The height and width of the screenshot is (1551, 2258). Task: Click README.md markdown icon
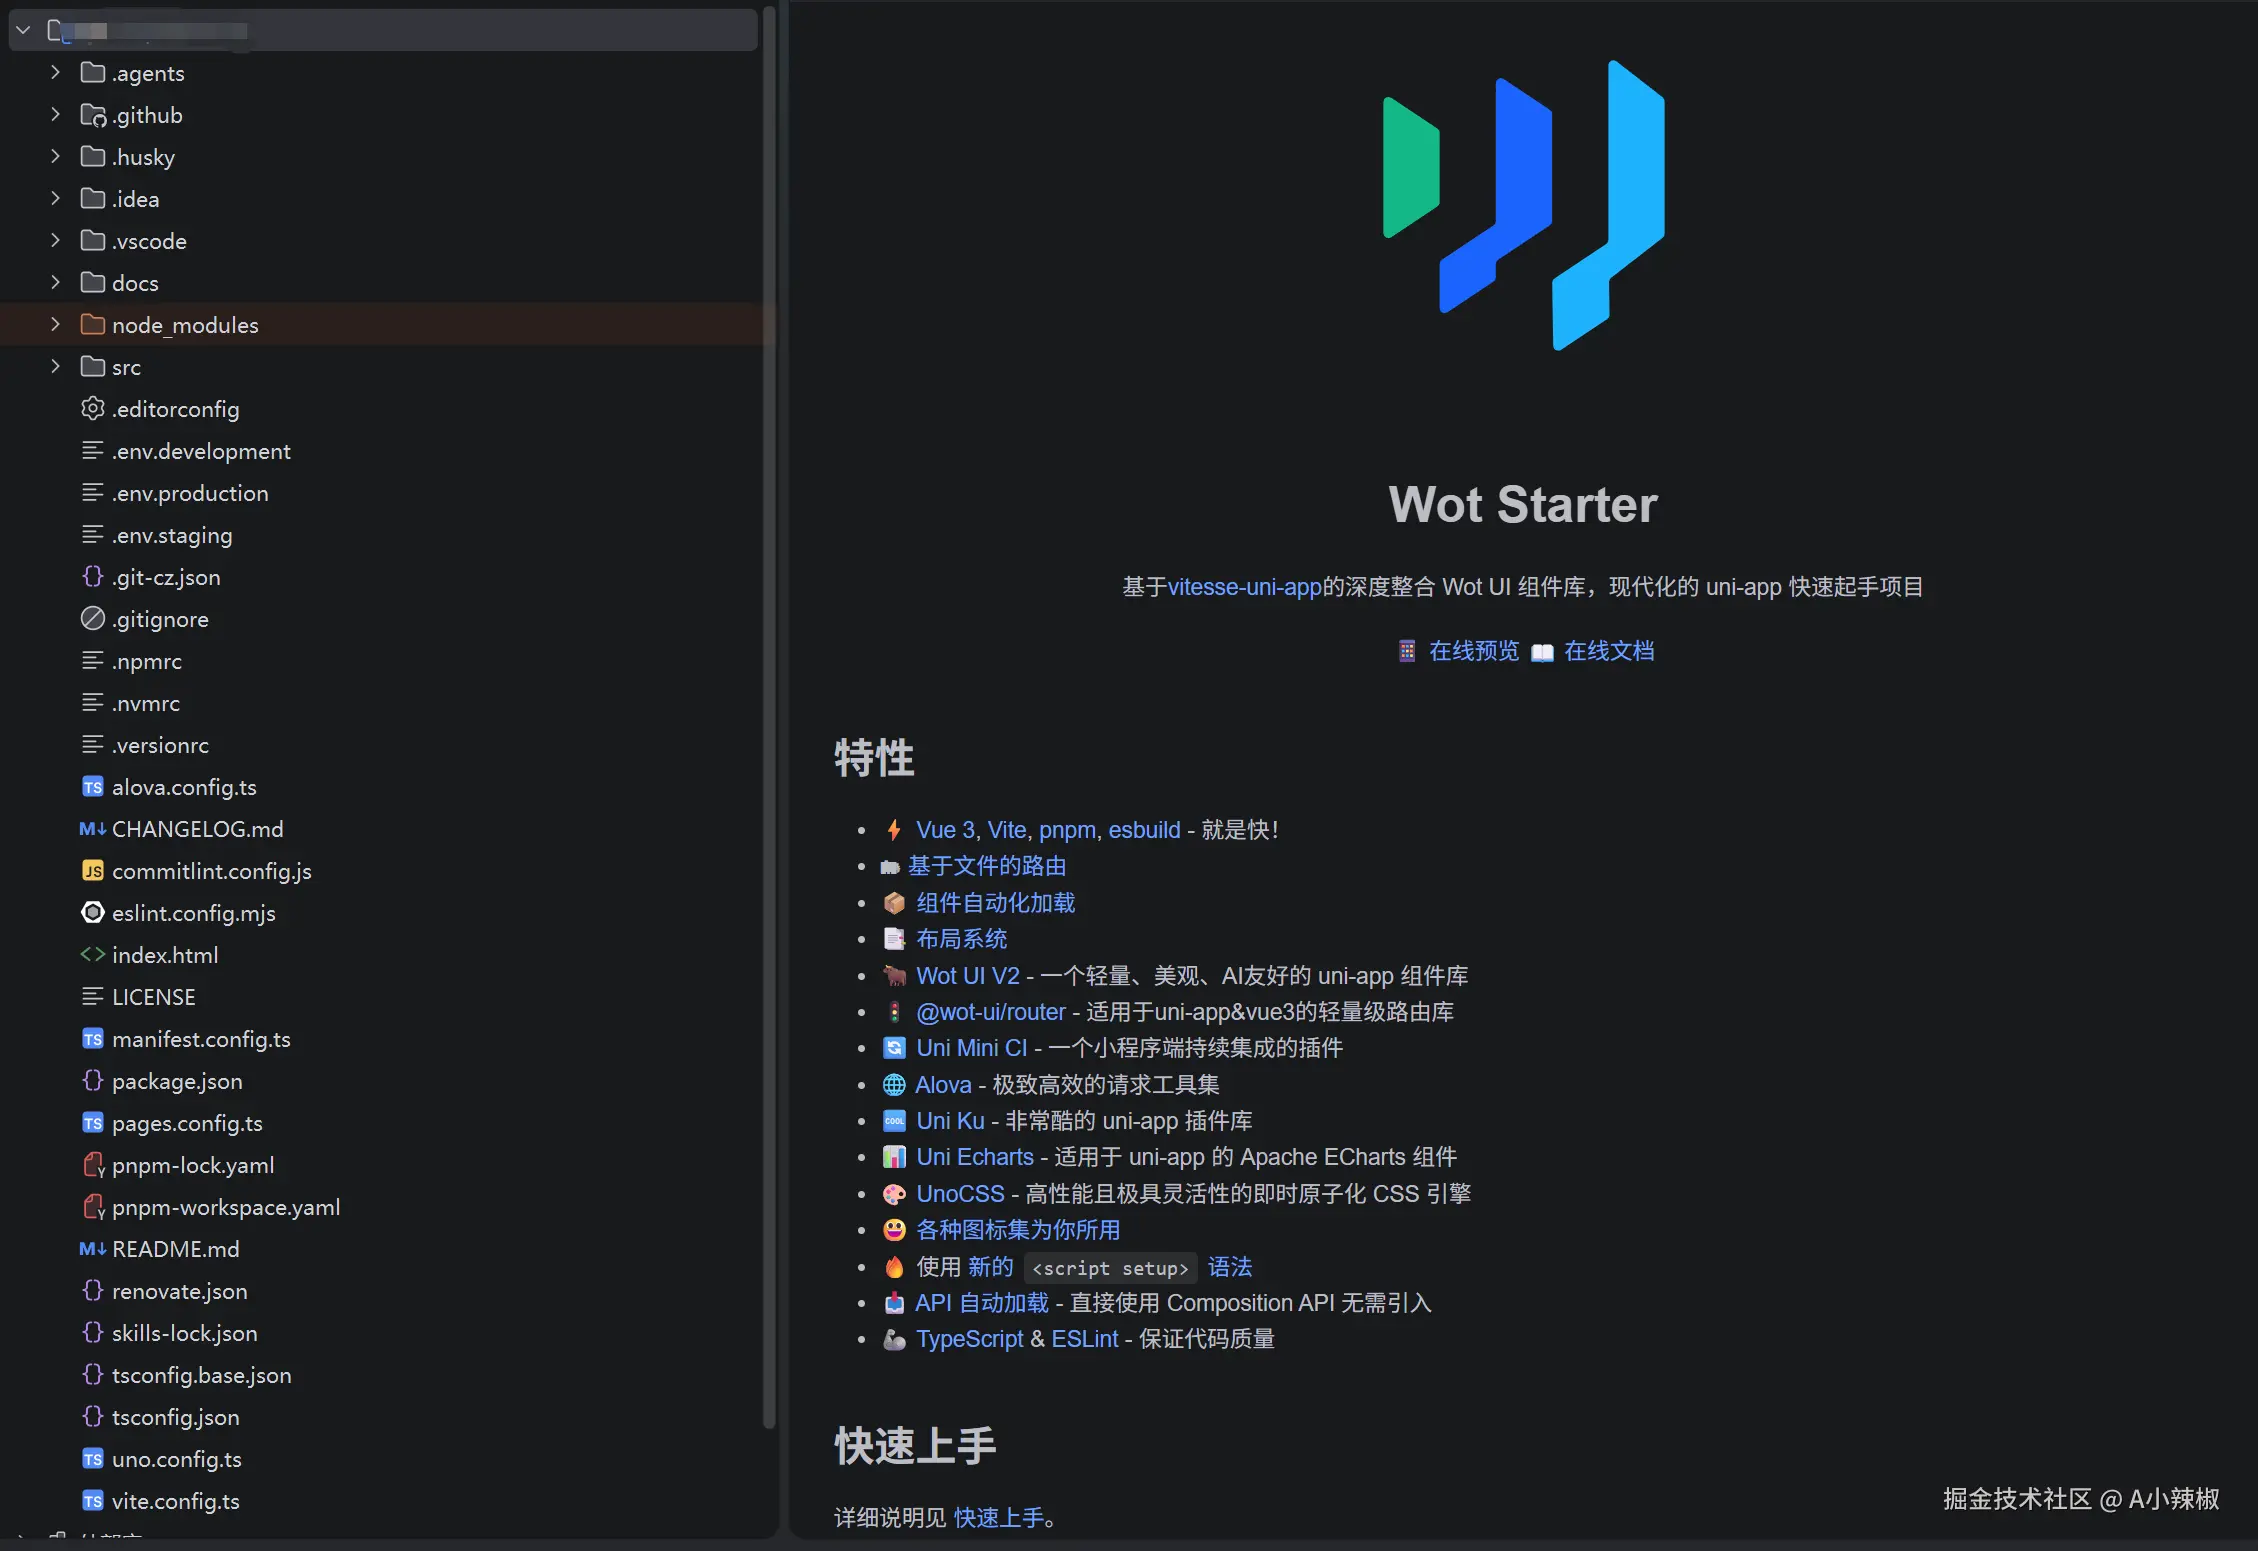coord(93,1249)
